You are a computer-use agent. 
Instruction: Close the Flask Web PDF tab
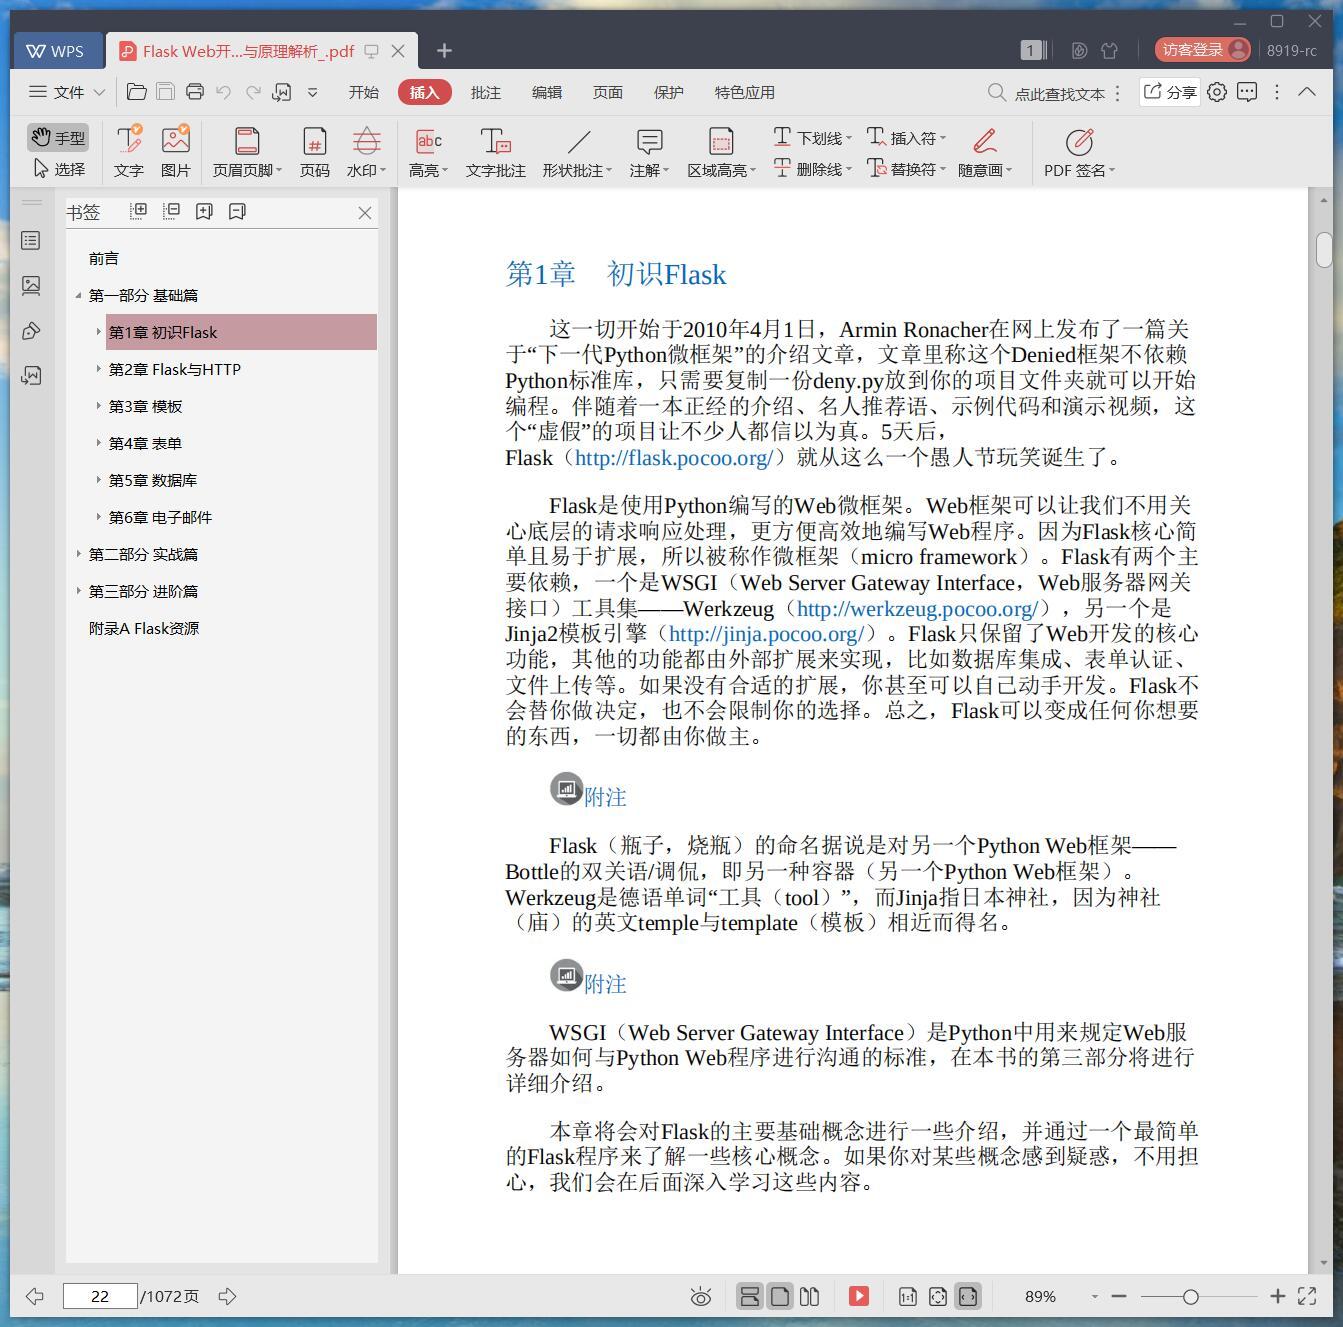point(398,50)
